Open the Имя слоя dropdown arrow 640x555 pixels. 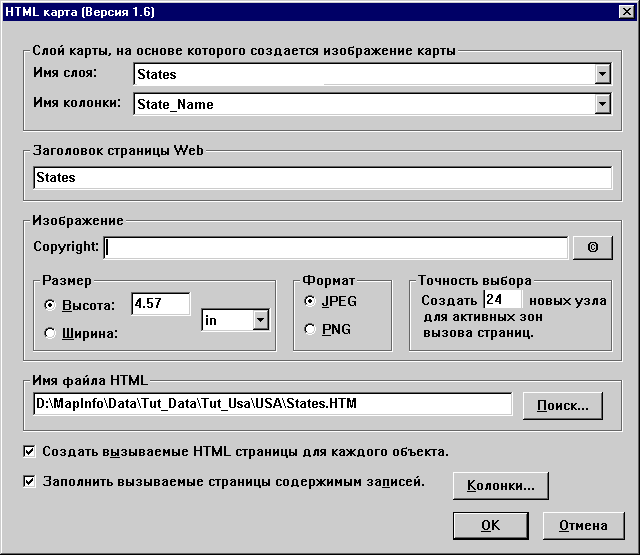tap(602, 74)
